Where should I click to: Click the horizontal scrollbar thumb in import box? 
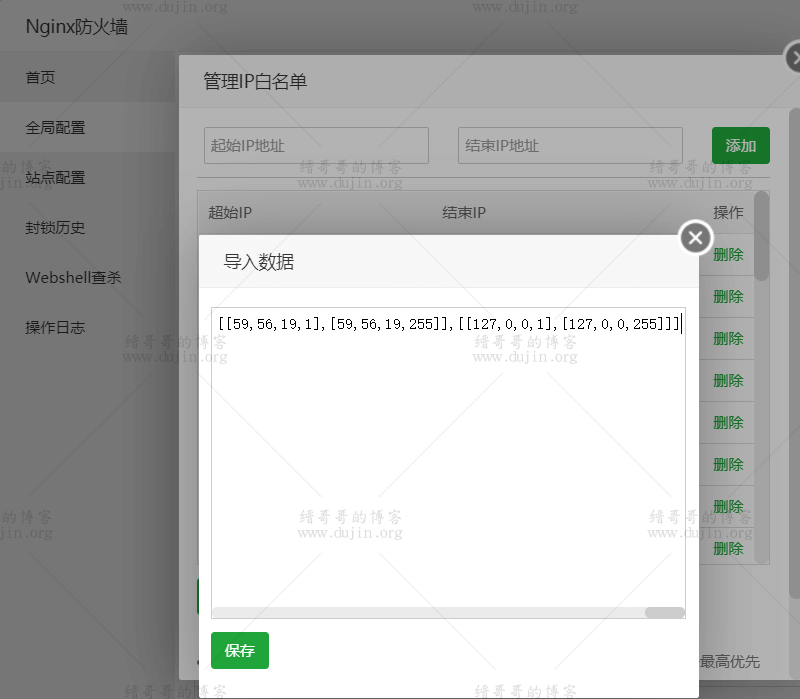pyautogui.click(x=664, y=612)
